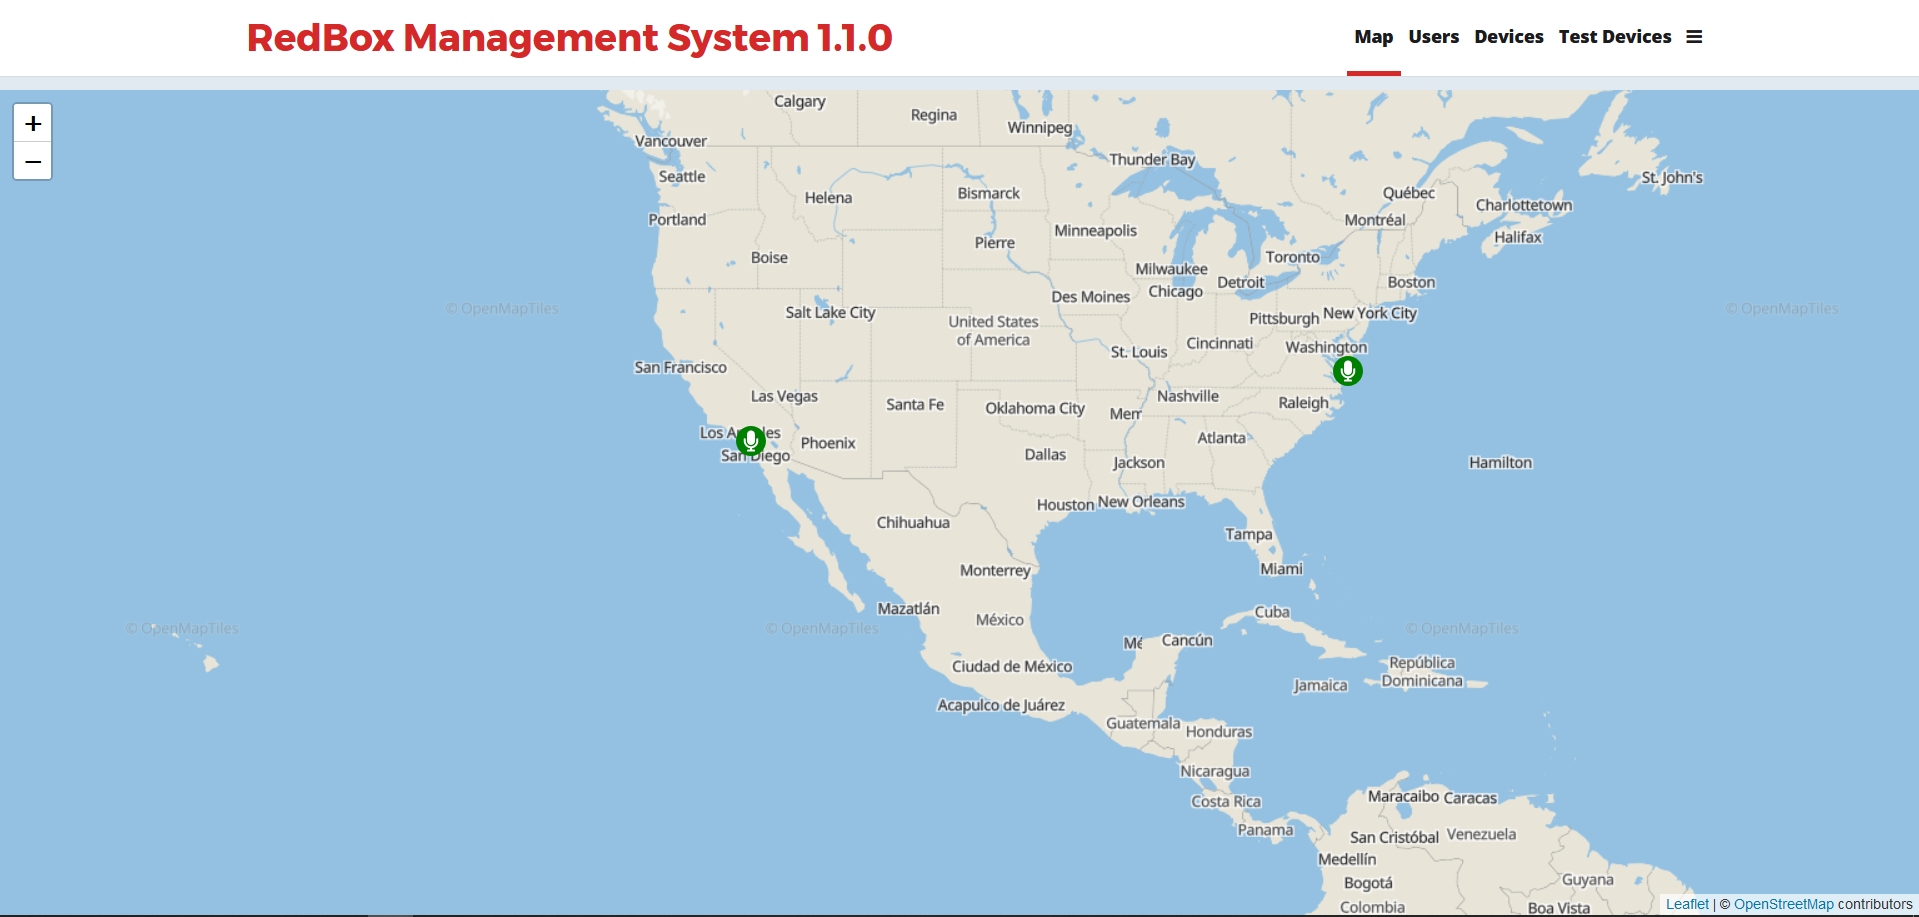1919x917 pixels.
Task: Select the microphone device marker near Washington
Action: tap(1348, 371)
